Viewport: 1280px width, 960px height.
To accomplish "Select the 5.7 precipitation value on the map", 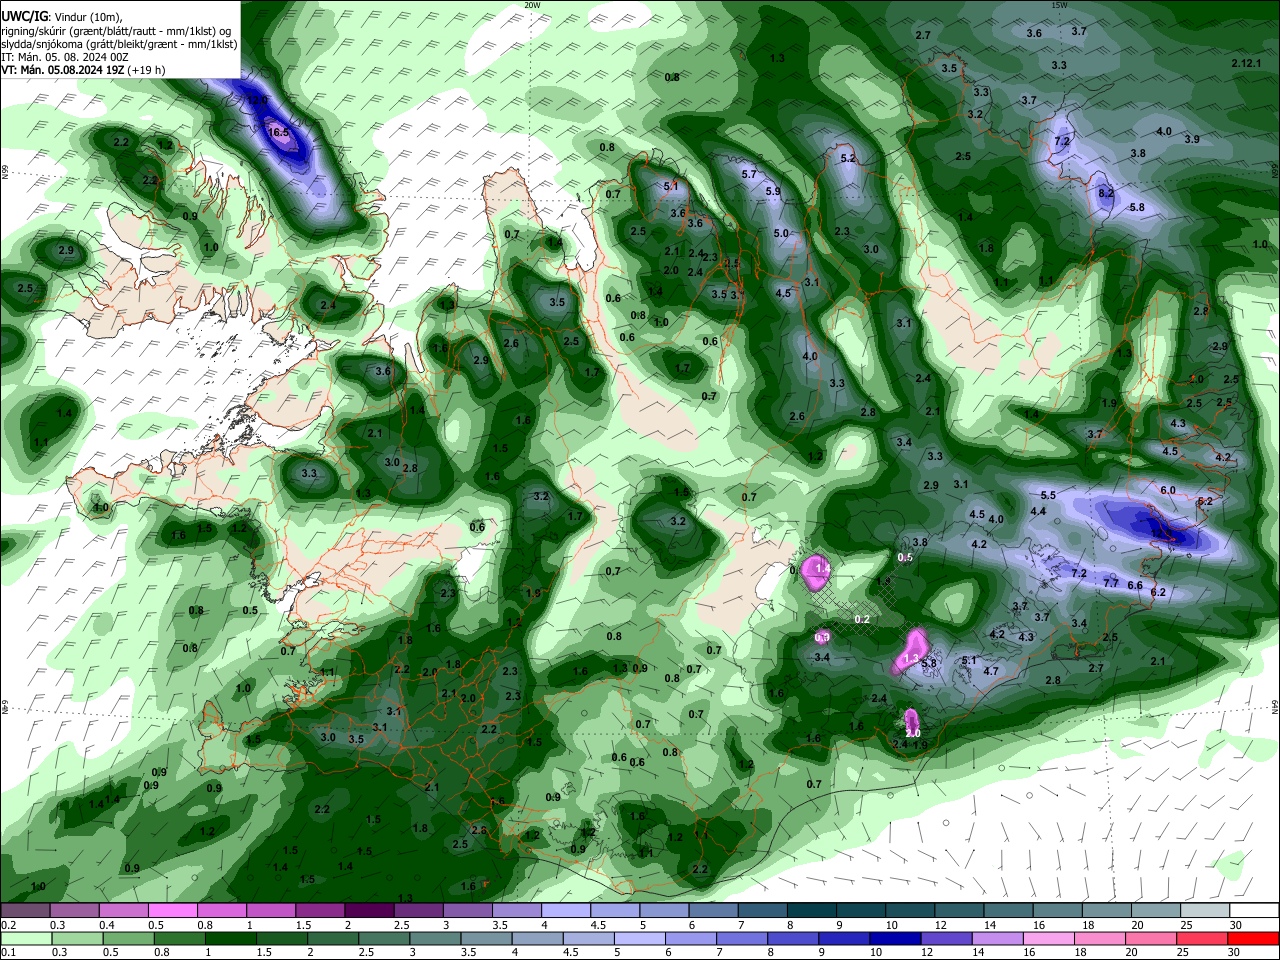I will (749, 175).
